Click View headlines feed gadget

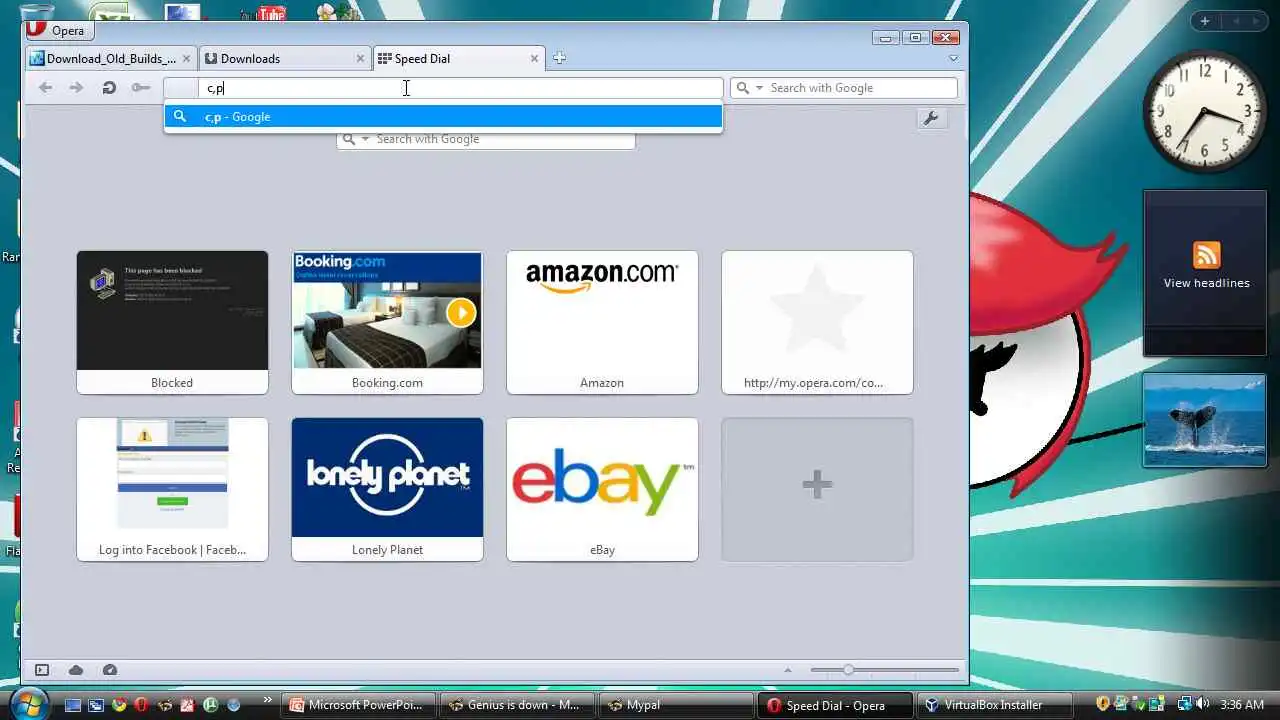click(x=1206, y=283)
